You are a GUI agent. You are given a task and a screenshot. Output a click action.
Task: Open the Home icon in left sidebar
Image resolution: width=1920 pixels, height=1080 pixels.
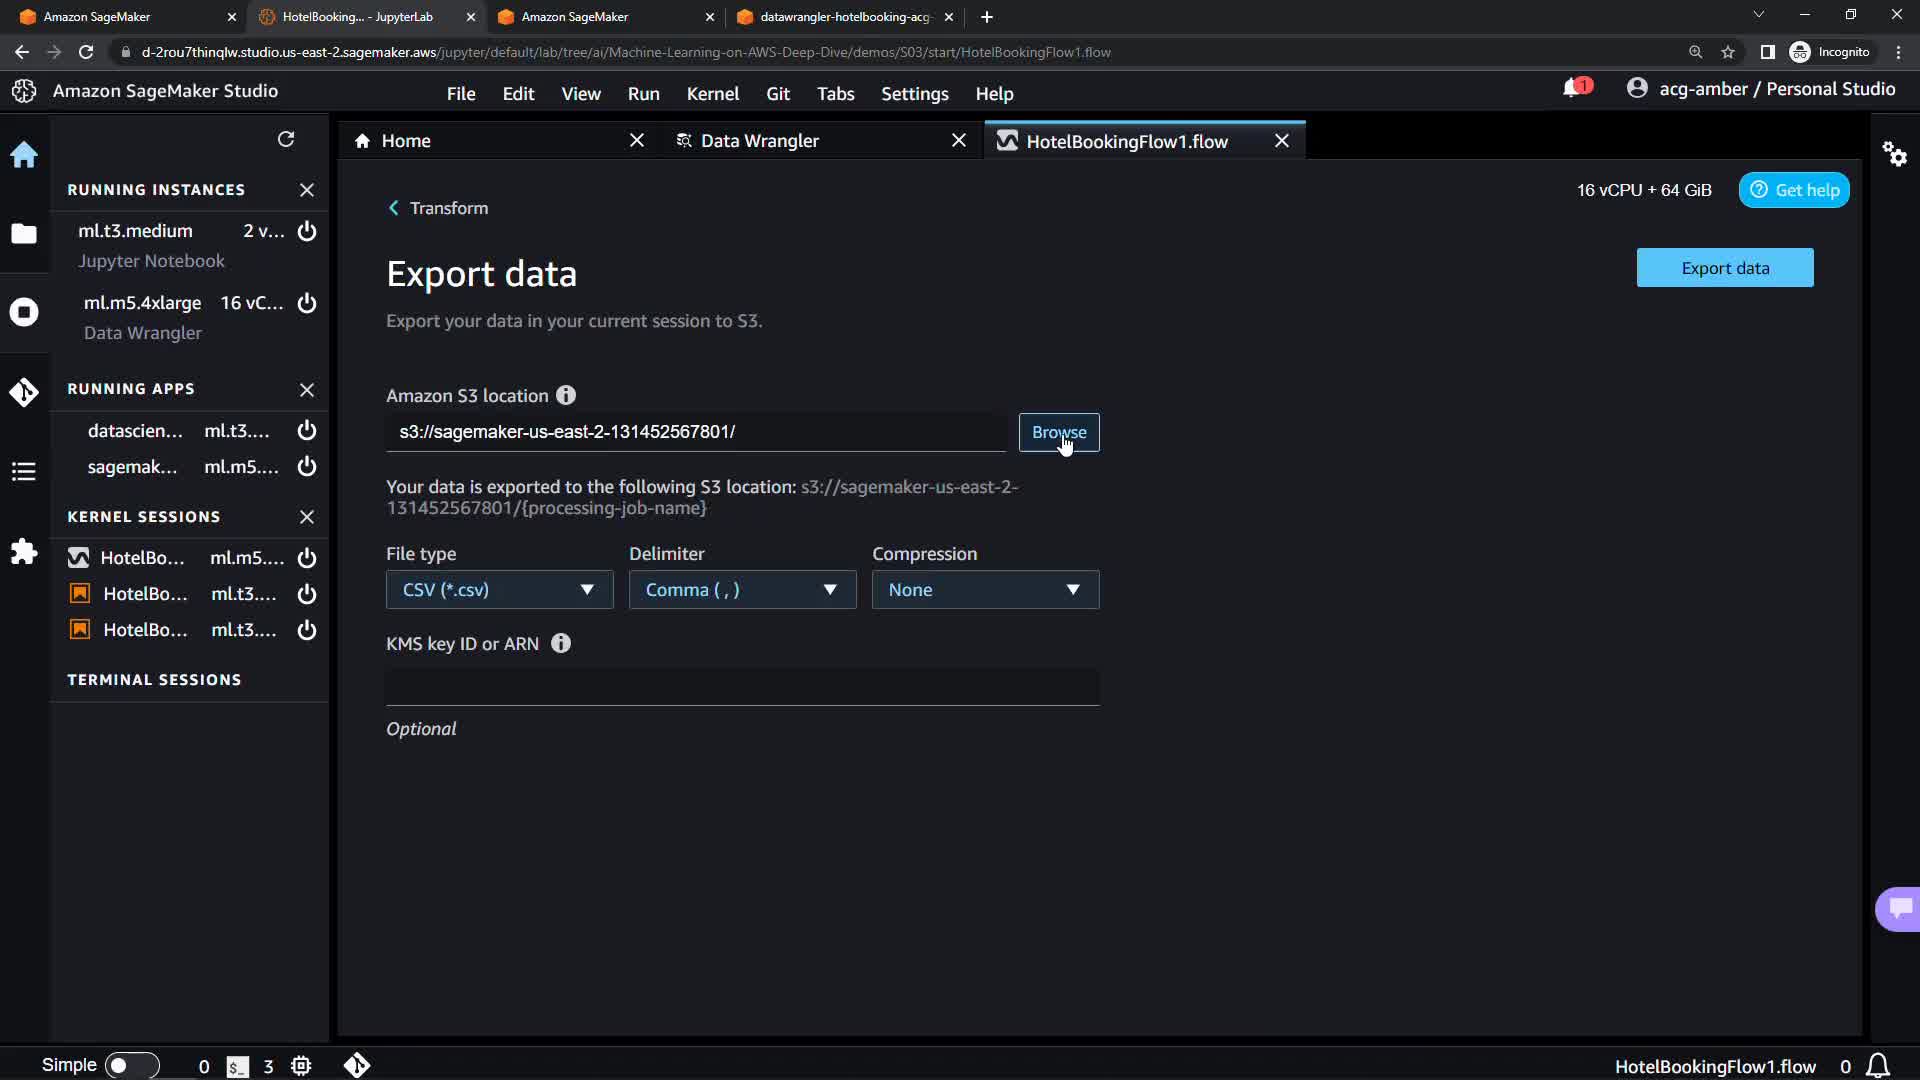[x=24, y=155]
